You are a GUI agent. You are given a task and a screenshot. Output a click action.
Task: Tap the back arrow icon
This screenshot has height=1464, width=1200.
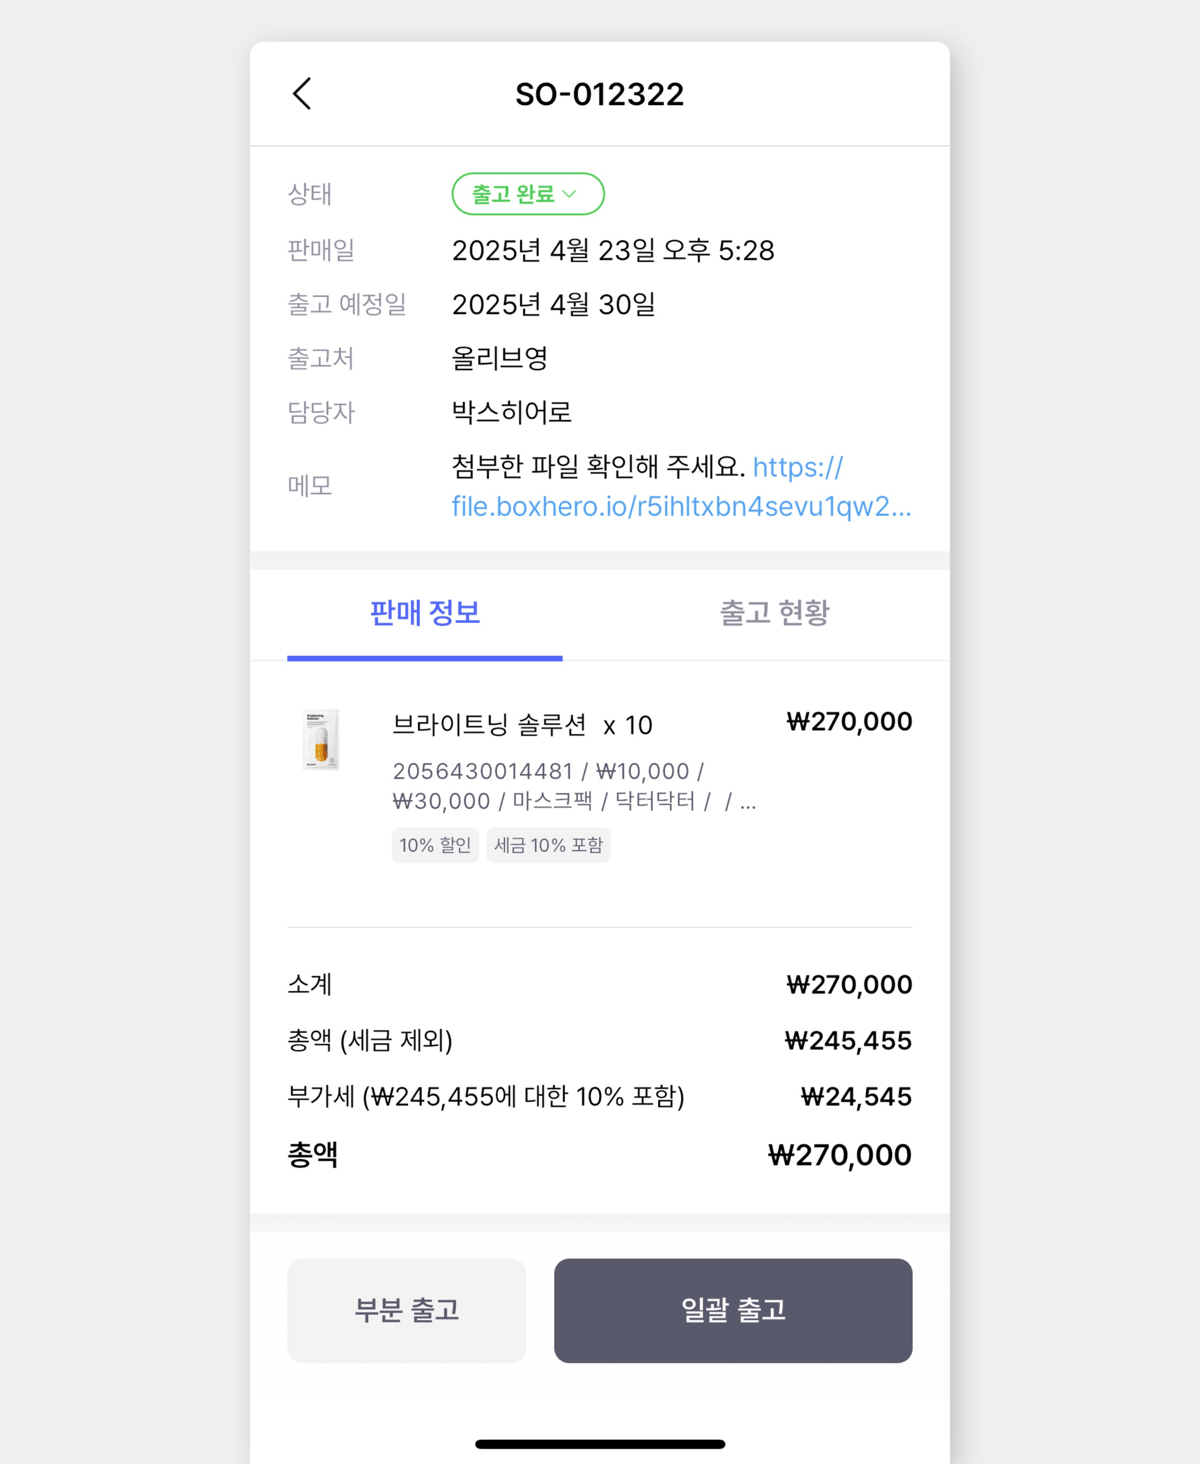coord(302,94)
